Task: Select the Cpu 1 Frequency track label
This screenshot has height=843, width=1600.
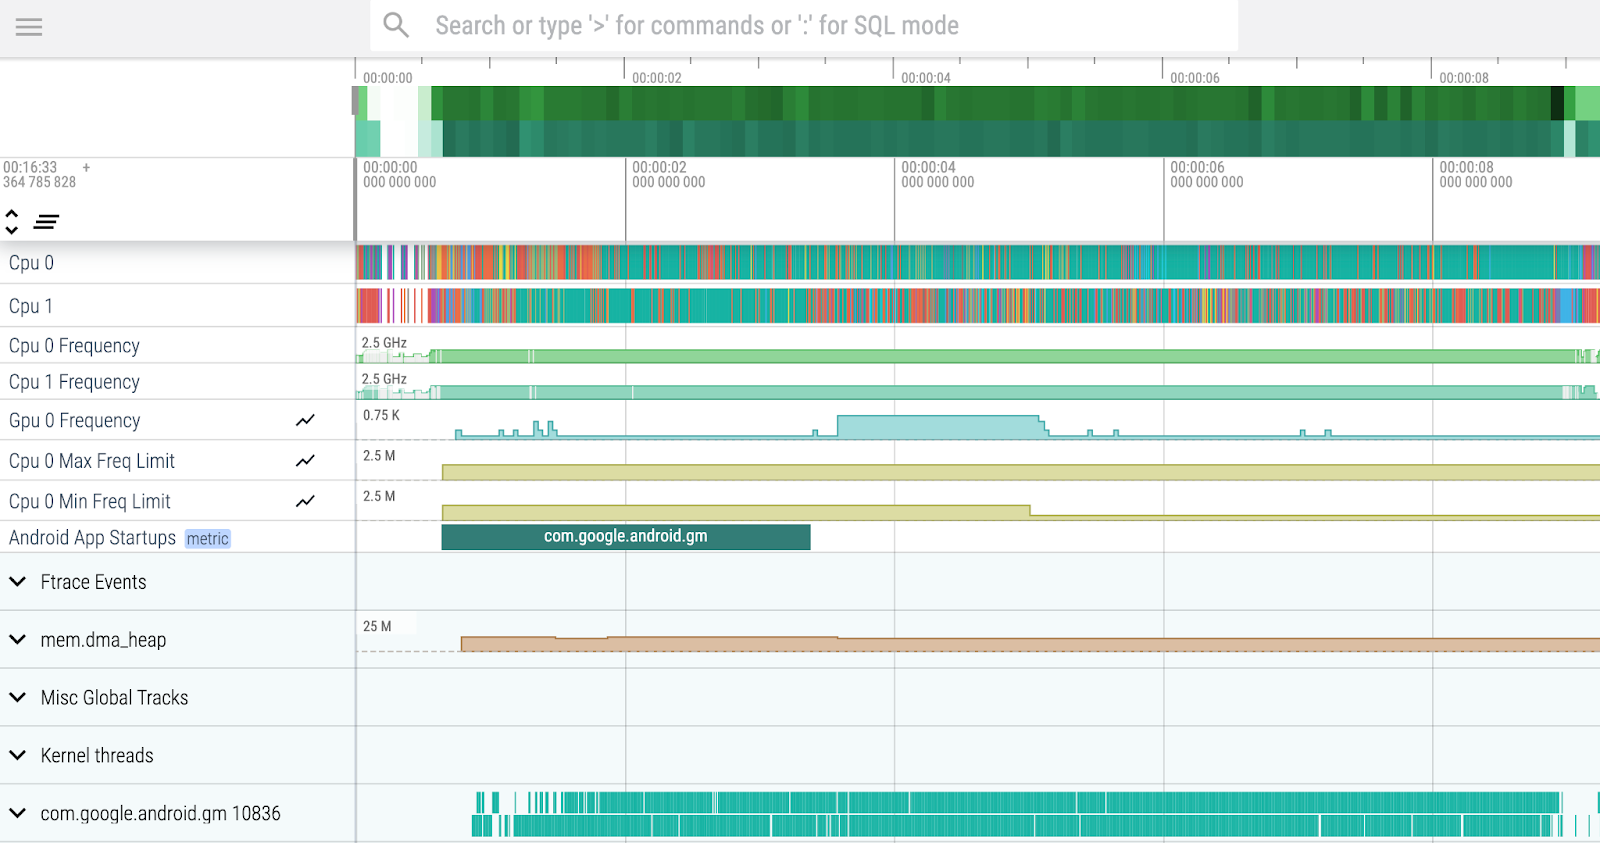Action: pyautogui.click(x=74, y=382)
